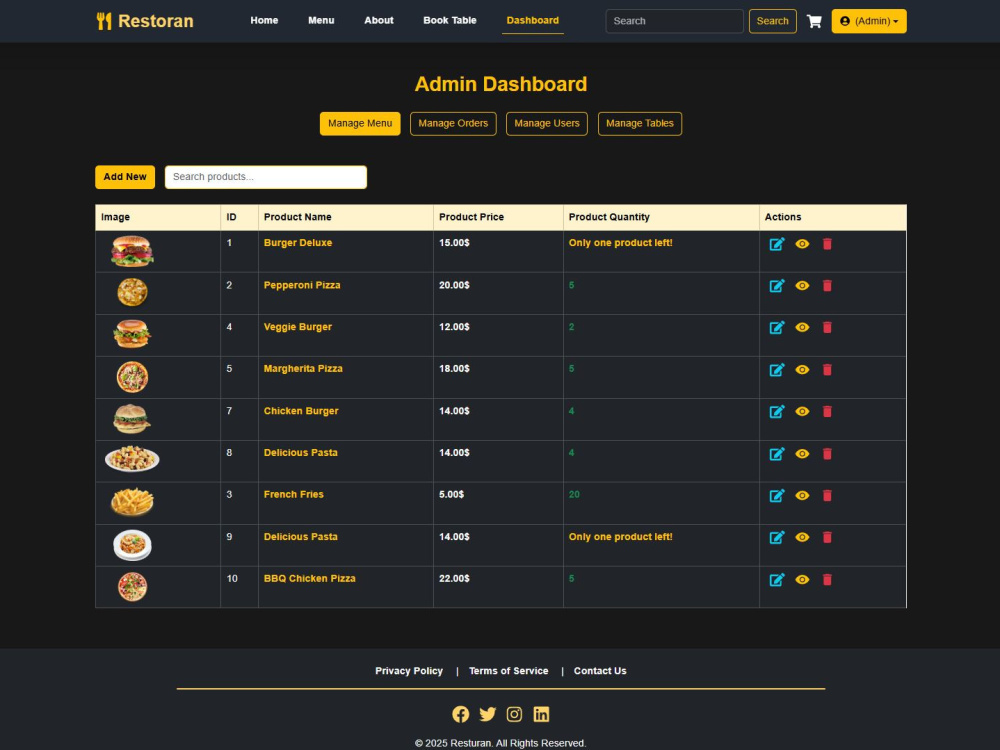Edit Delicious Pasta with ID 9

click(x=777, y=537)
